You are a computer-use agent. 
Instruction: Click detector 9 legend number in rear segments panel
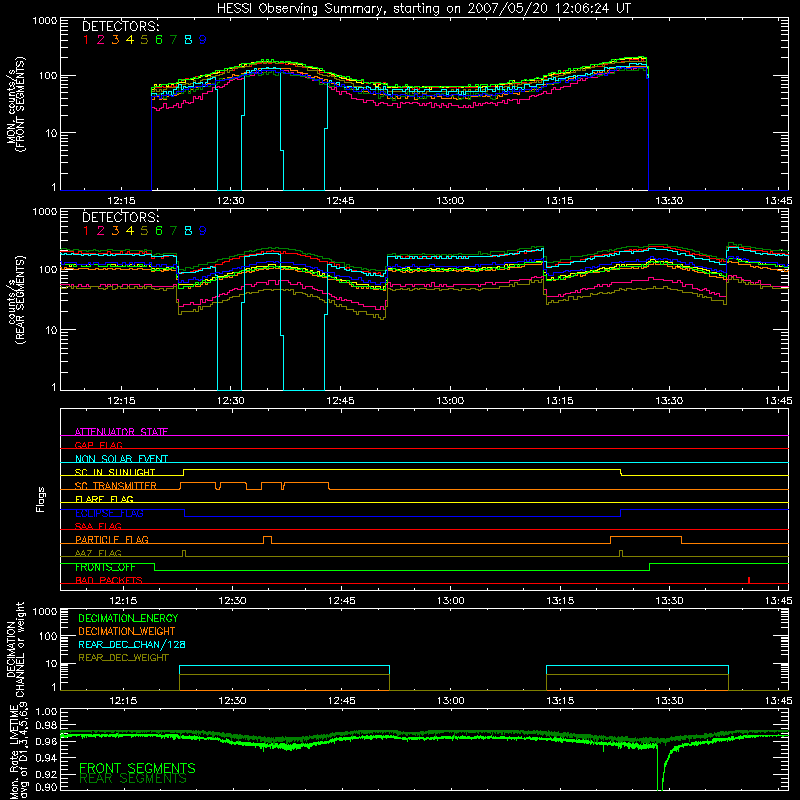[203, 231]
